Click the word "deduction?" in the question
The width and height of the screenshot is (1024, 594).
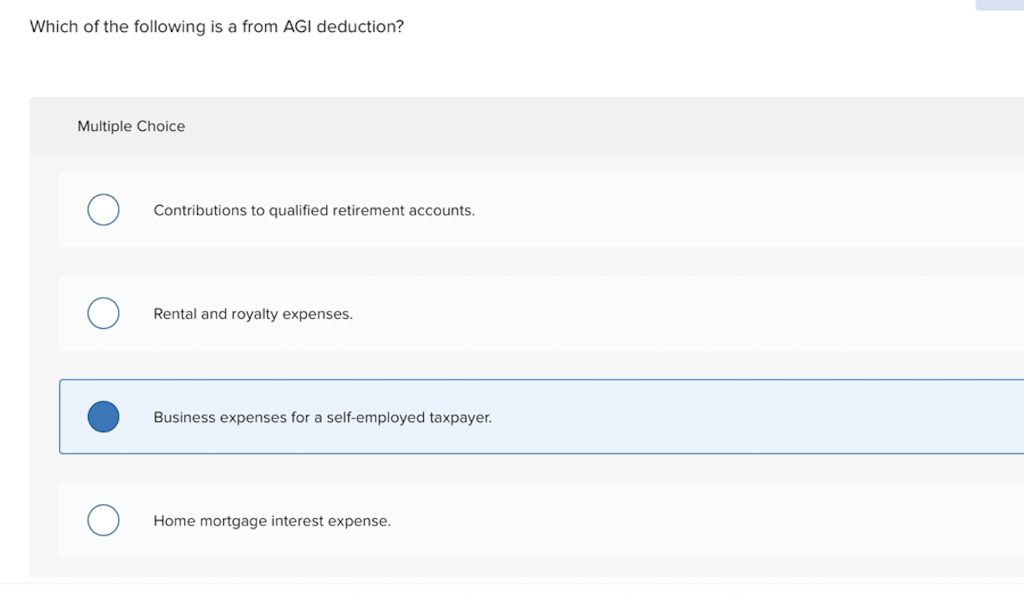click(x=360, y=27)
